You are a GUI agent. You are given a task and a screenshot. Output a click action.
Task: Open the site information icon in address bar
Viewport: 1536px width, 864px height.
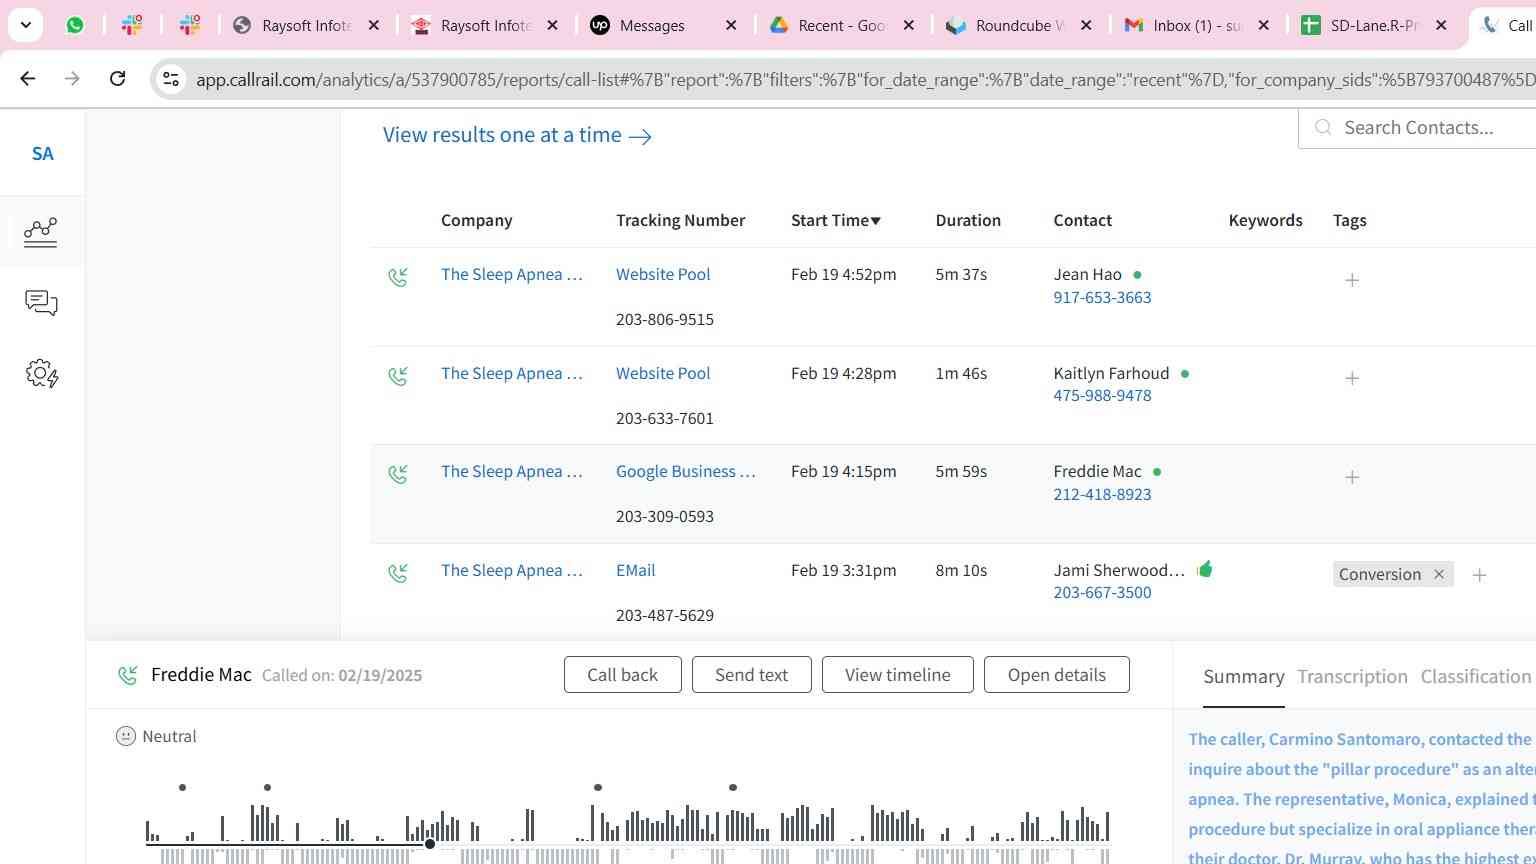tap(171, 79)
